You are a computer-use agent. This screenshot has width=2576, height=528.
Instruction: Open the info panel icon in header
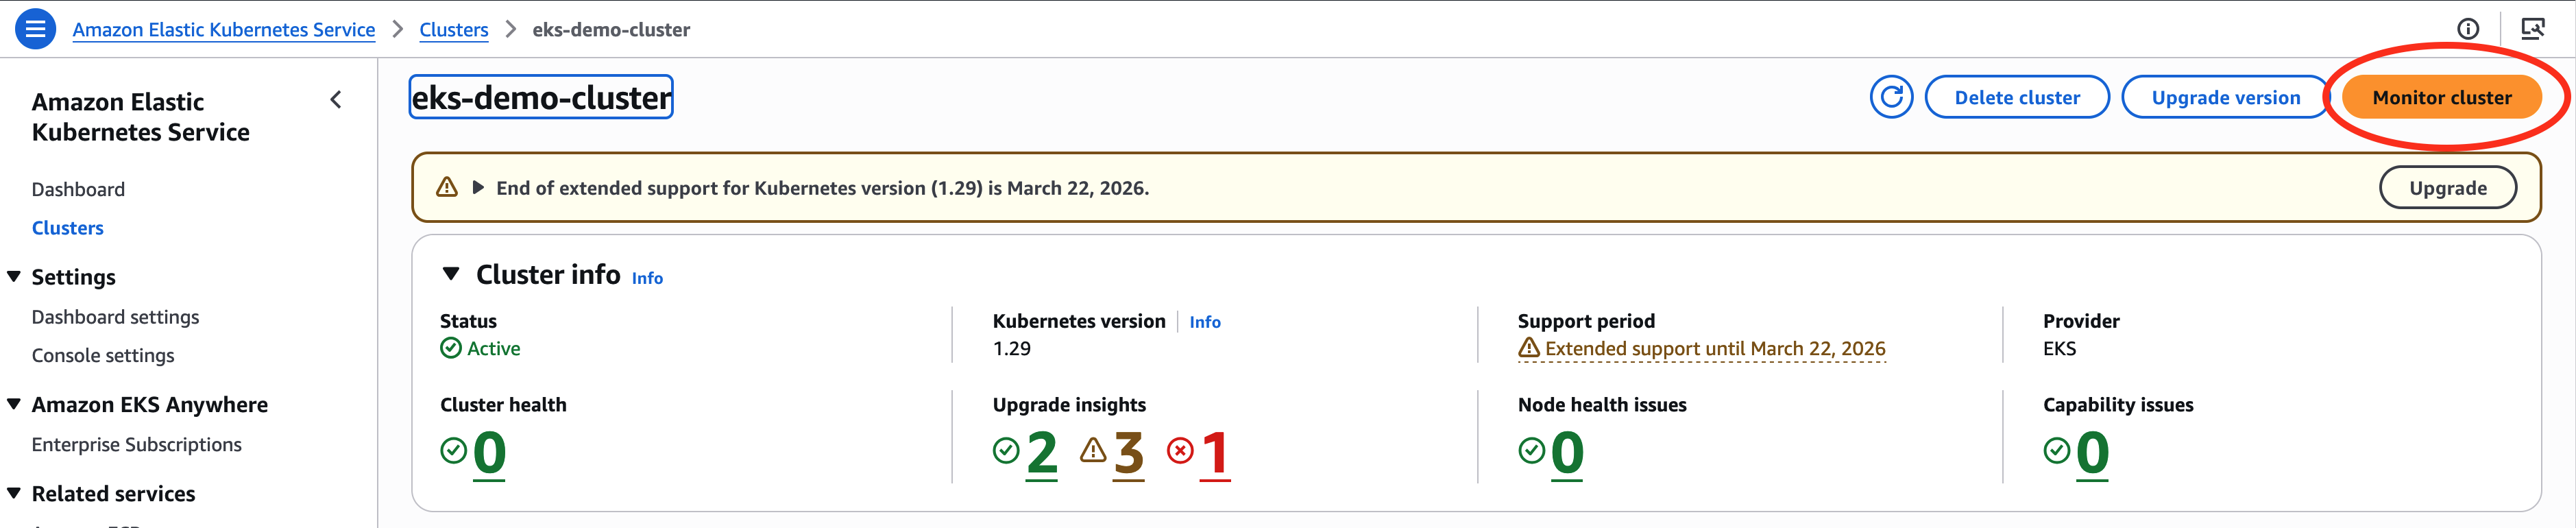coord(2468,29)
